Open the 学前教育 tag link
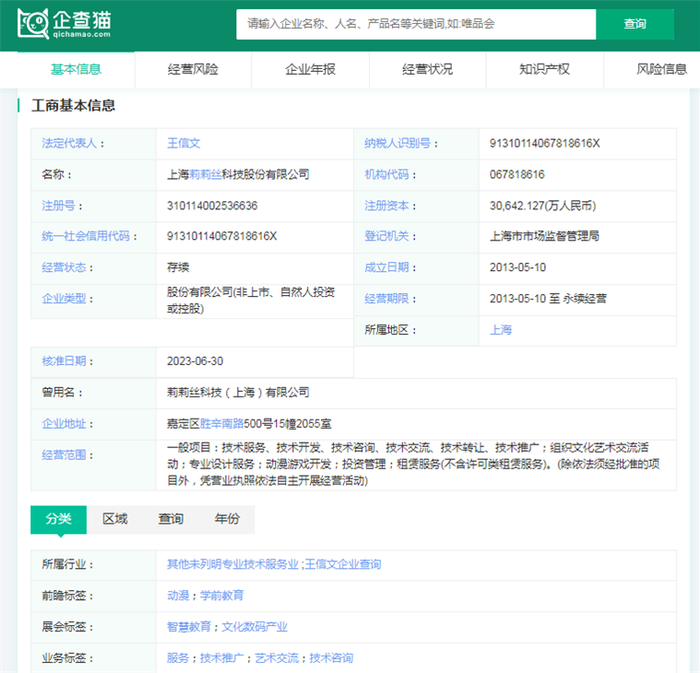Screen dimensions: 700x673 pos(221,595)
